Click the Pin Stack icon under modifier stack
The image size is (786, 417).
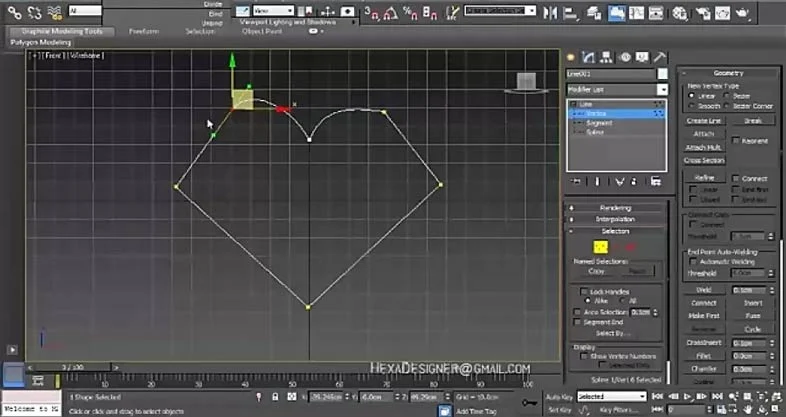click(x=575, y=181)
